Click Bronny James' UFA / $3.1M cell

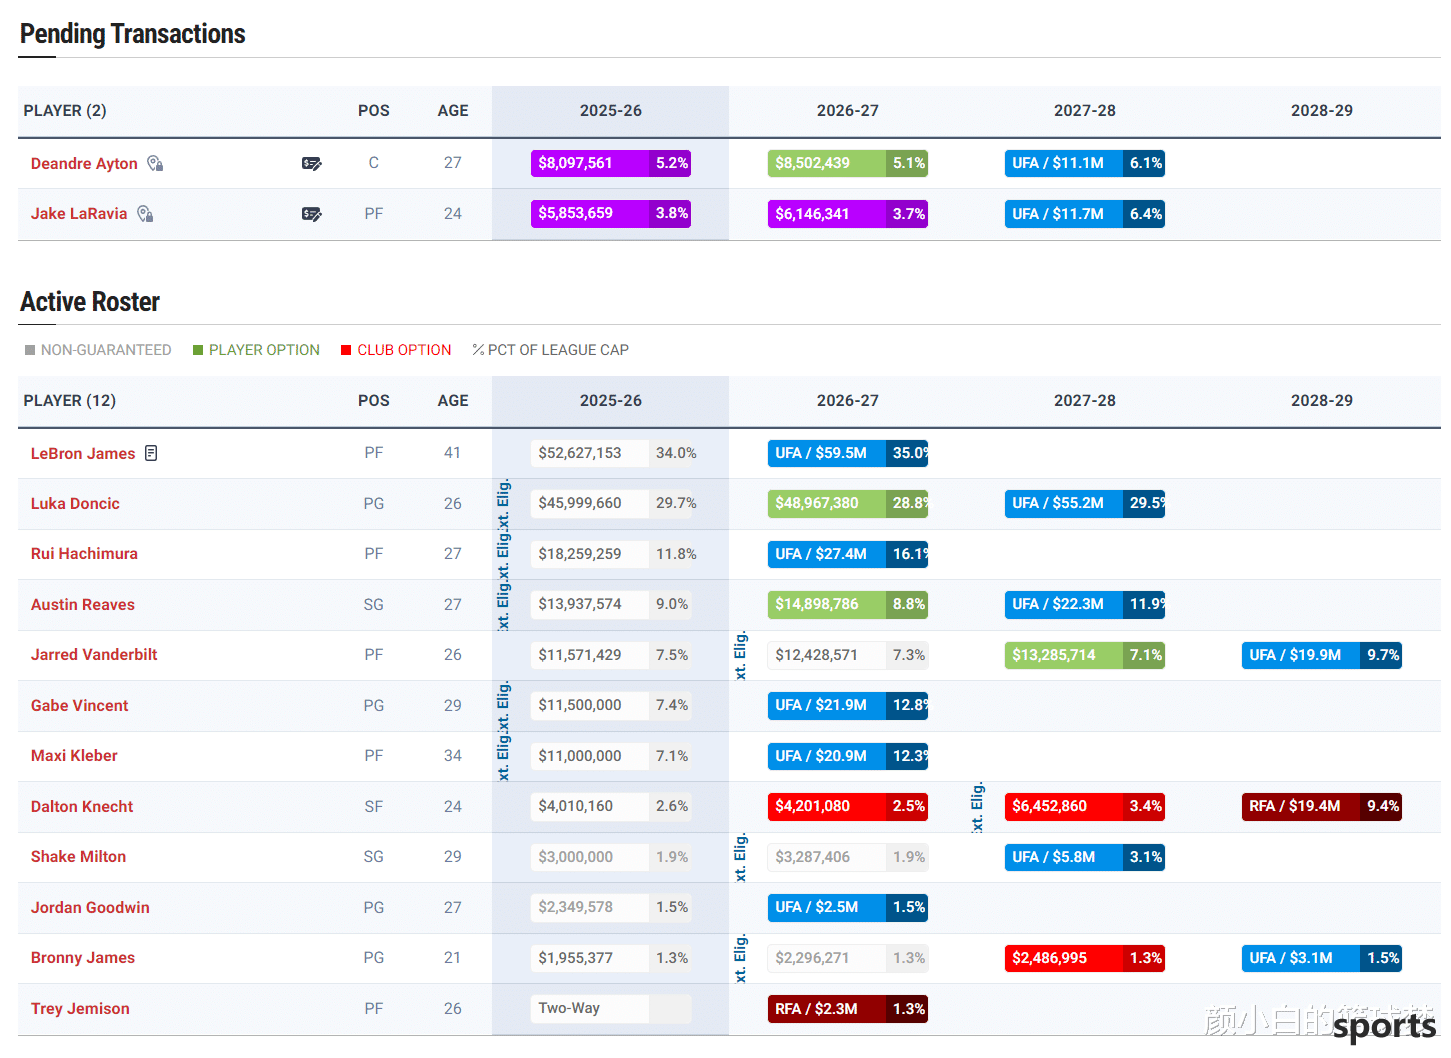coord(1321,958)
